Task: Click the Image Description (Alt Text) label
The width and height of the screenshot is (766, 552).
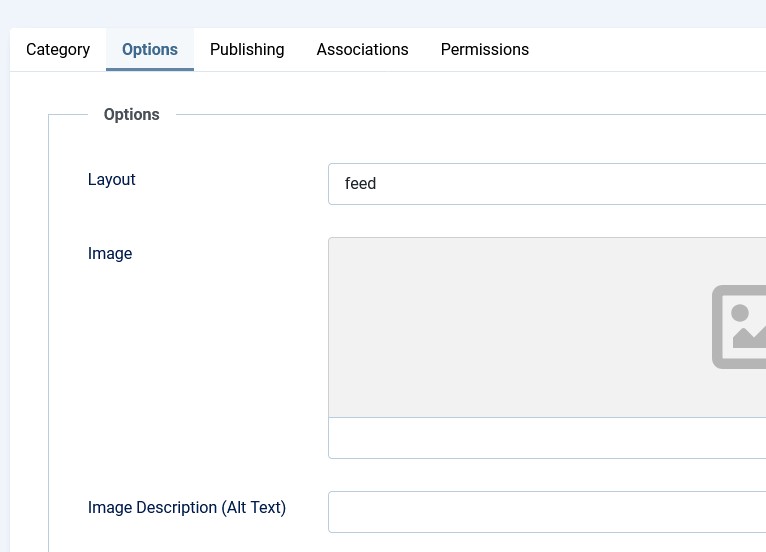Action: coord(187,508)
